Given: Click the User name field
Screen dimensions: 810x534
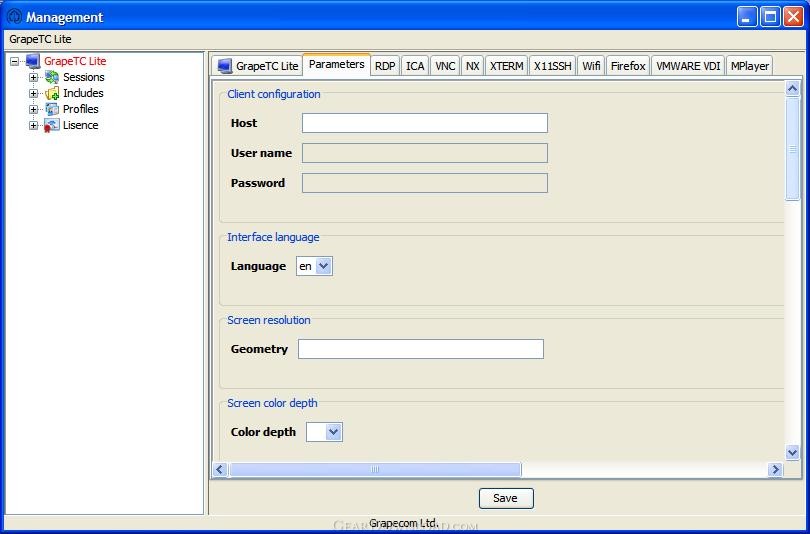Looking at the screenshot, I should pos(425,153).
